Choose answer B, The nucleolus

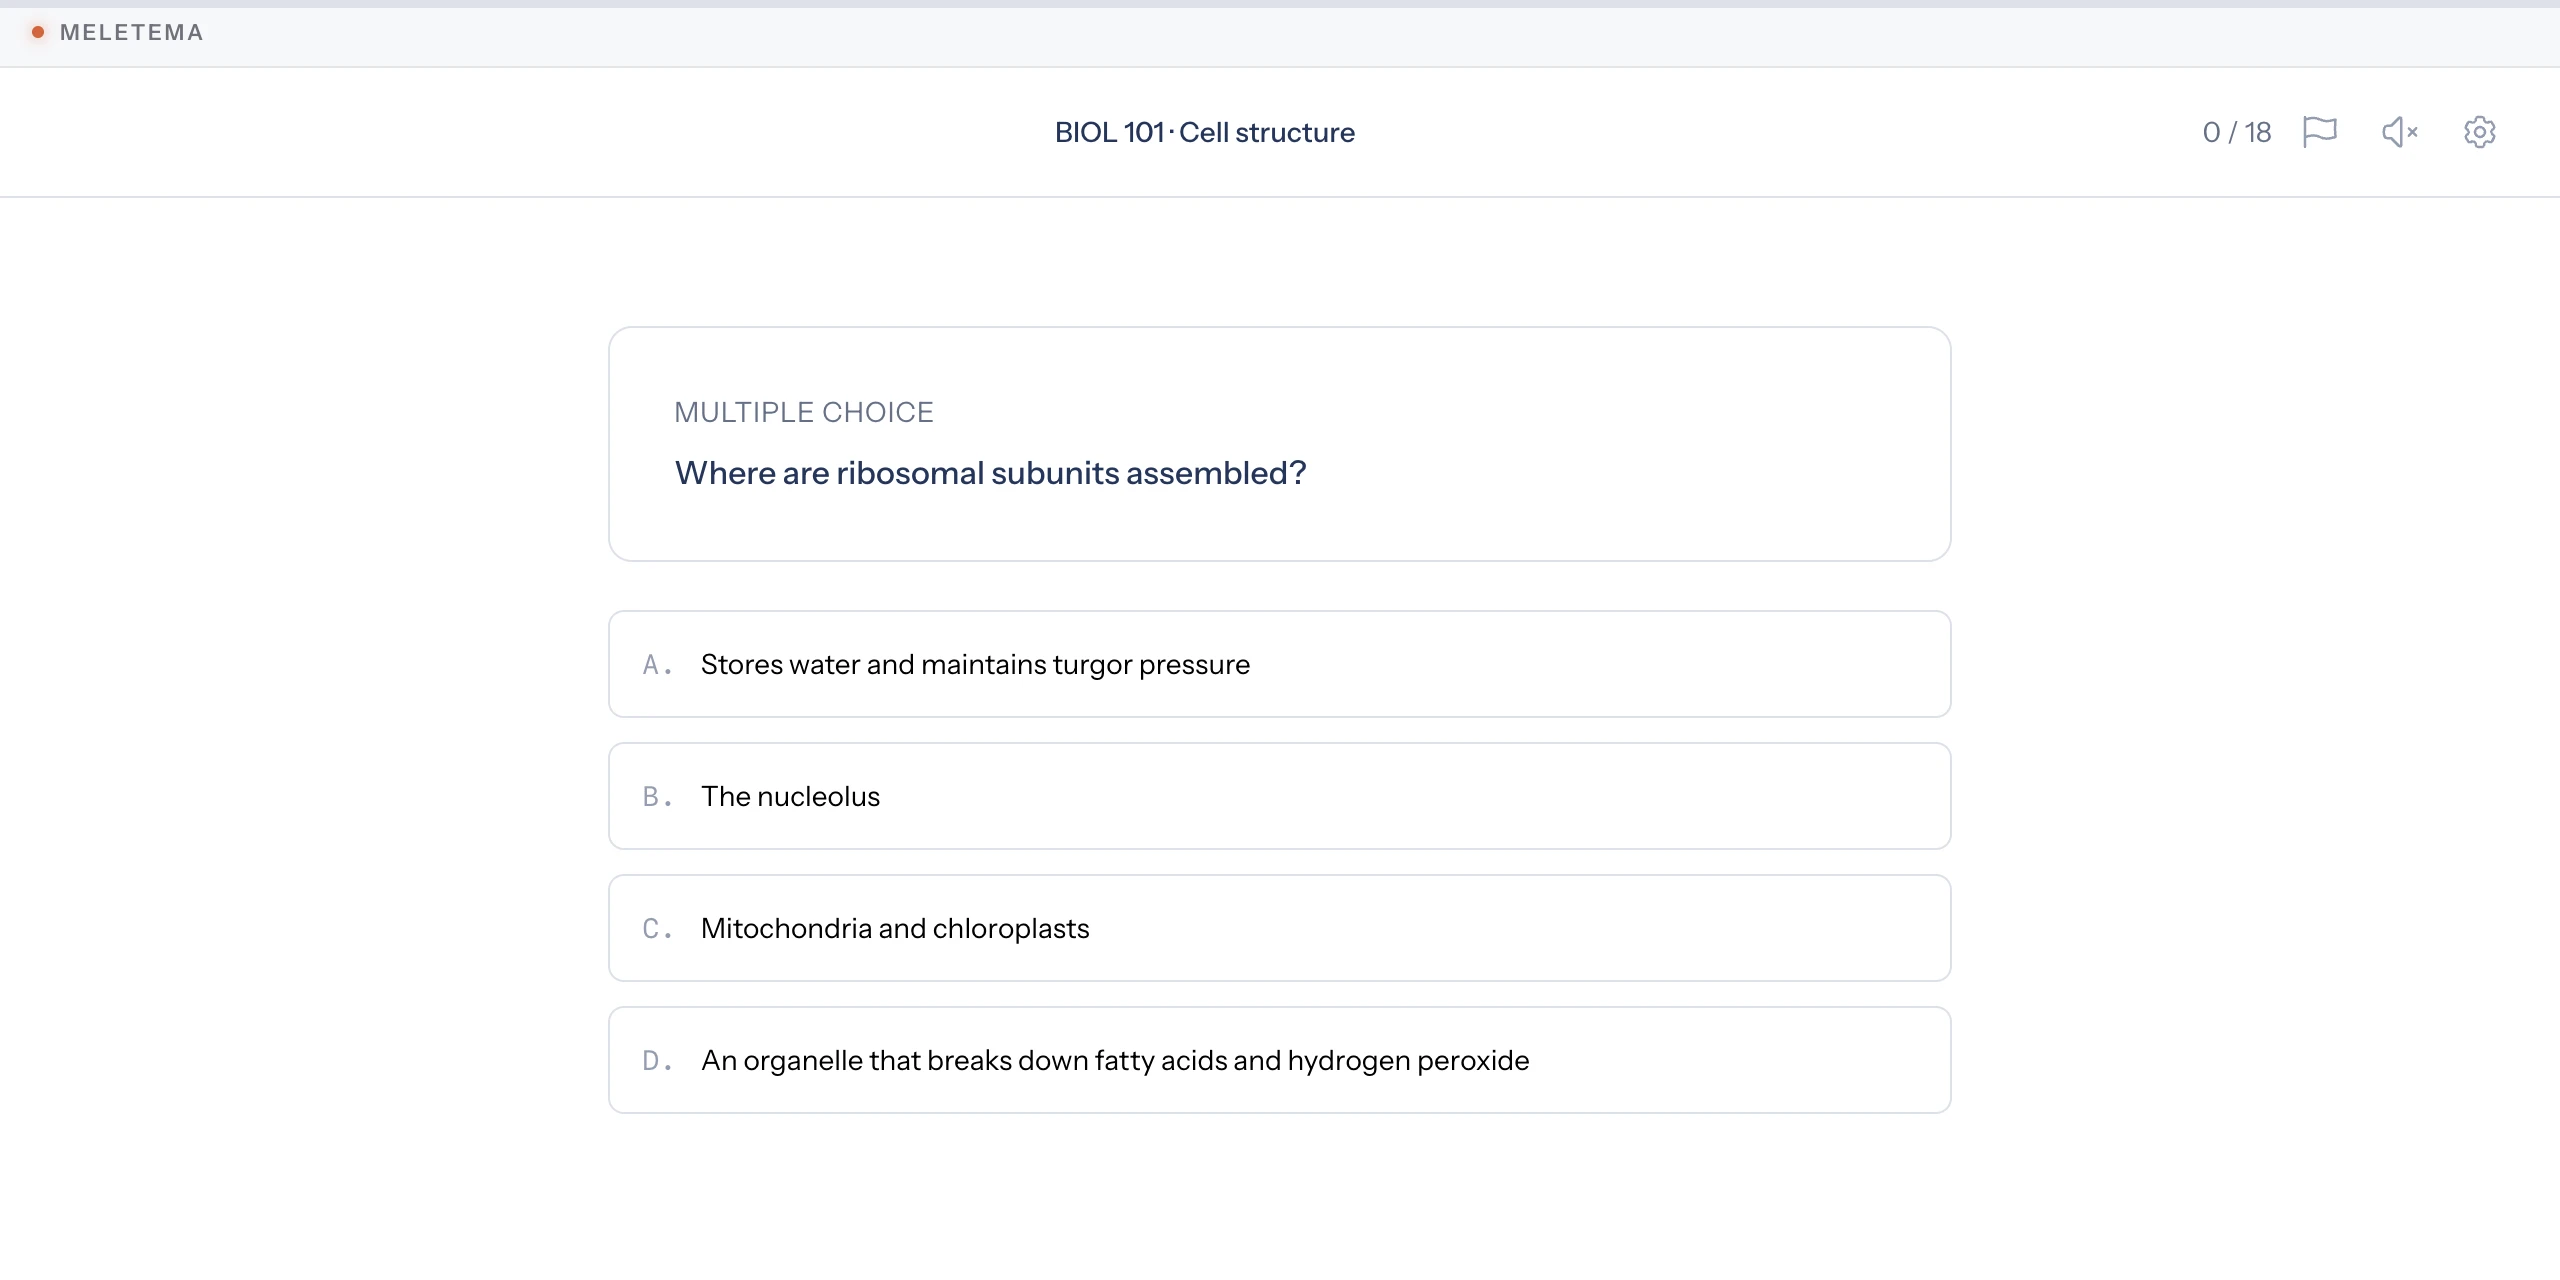pos(1279,796)
